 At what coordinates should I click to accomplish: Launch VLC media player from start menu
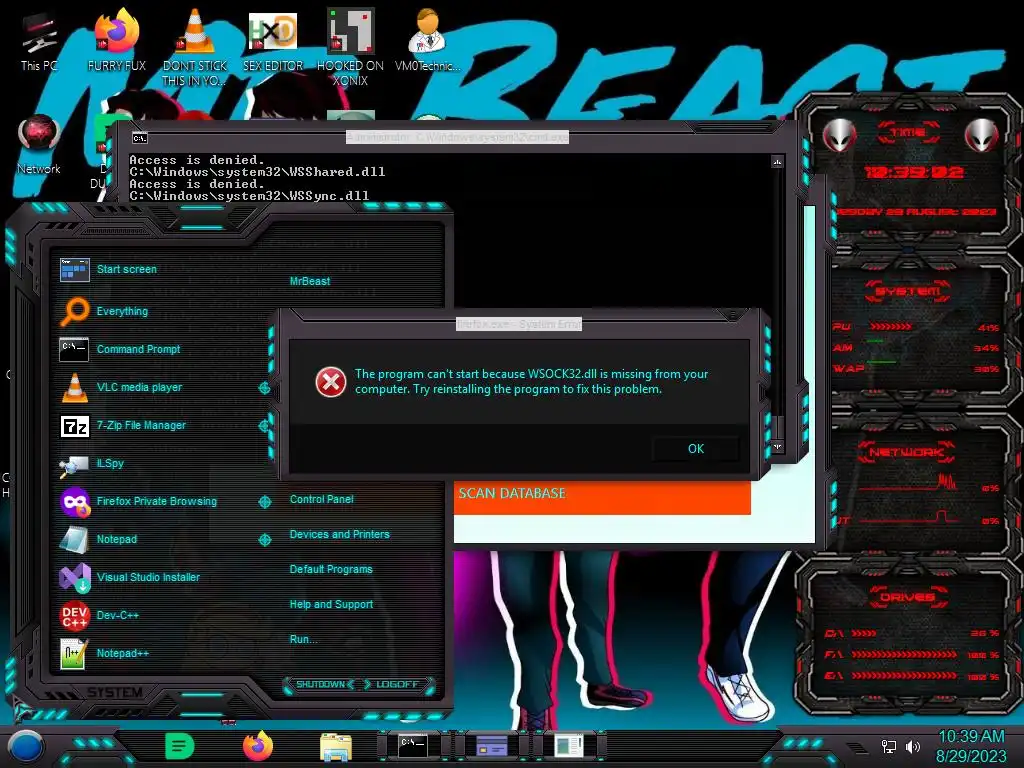tap(121, 387)
